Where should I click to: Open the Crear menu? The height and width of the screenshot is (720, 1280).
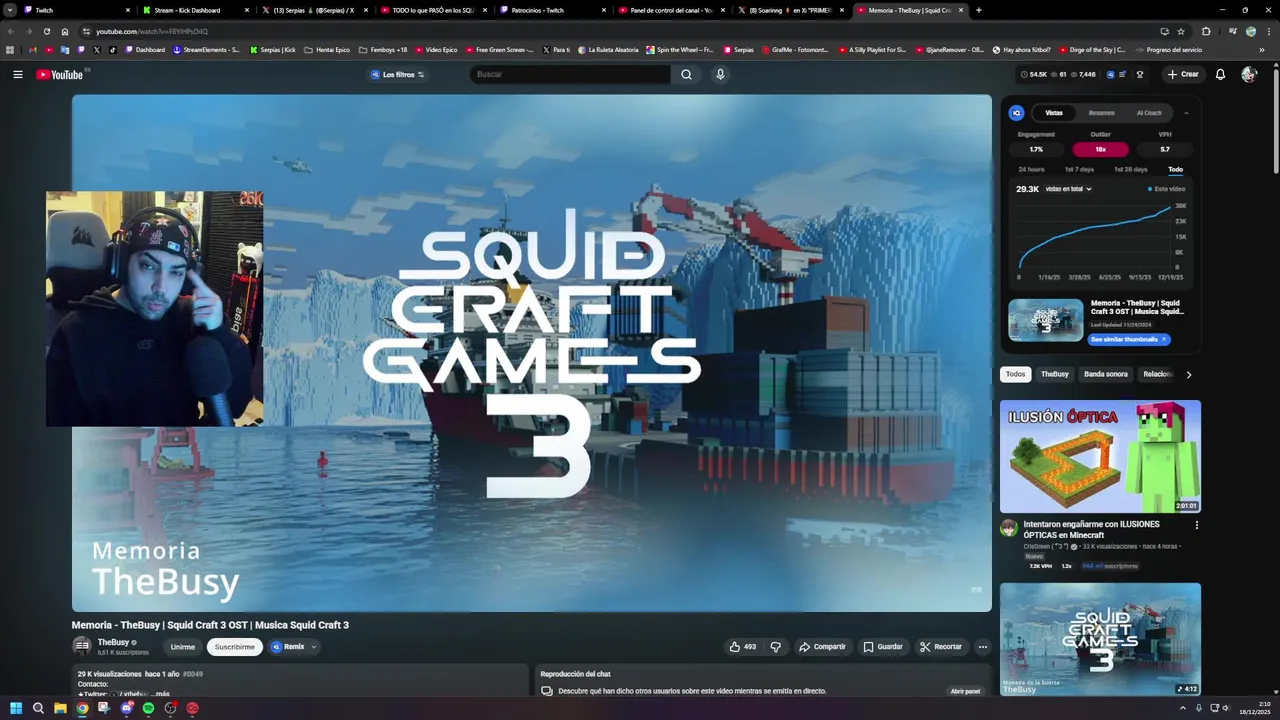tap(1181, 74)
